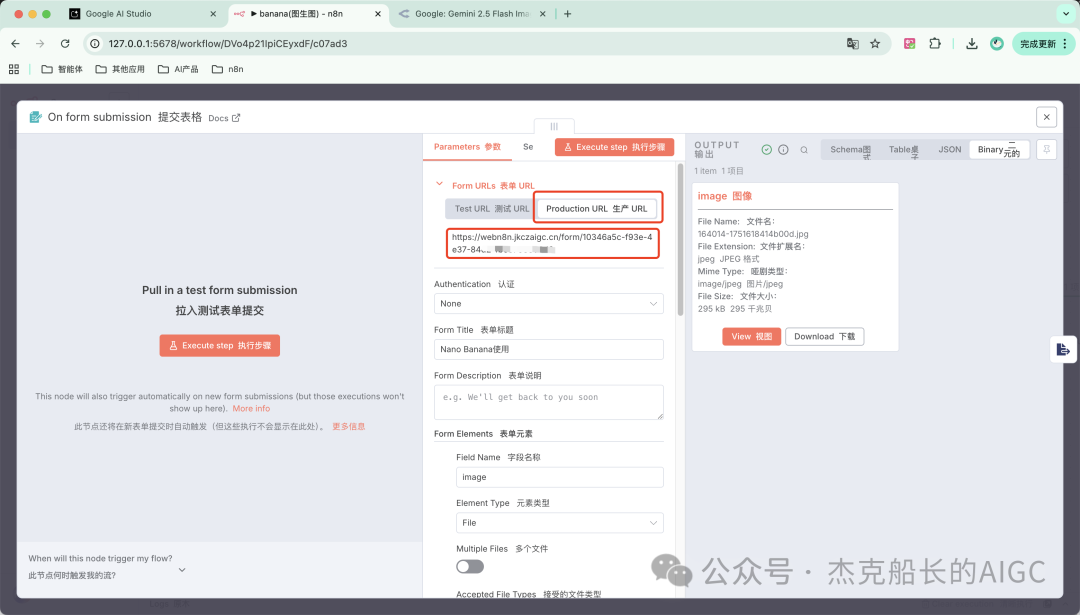Click the More info link

(251, 408)
